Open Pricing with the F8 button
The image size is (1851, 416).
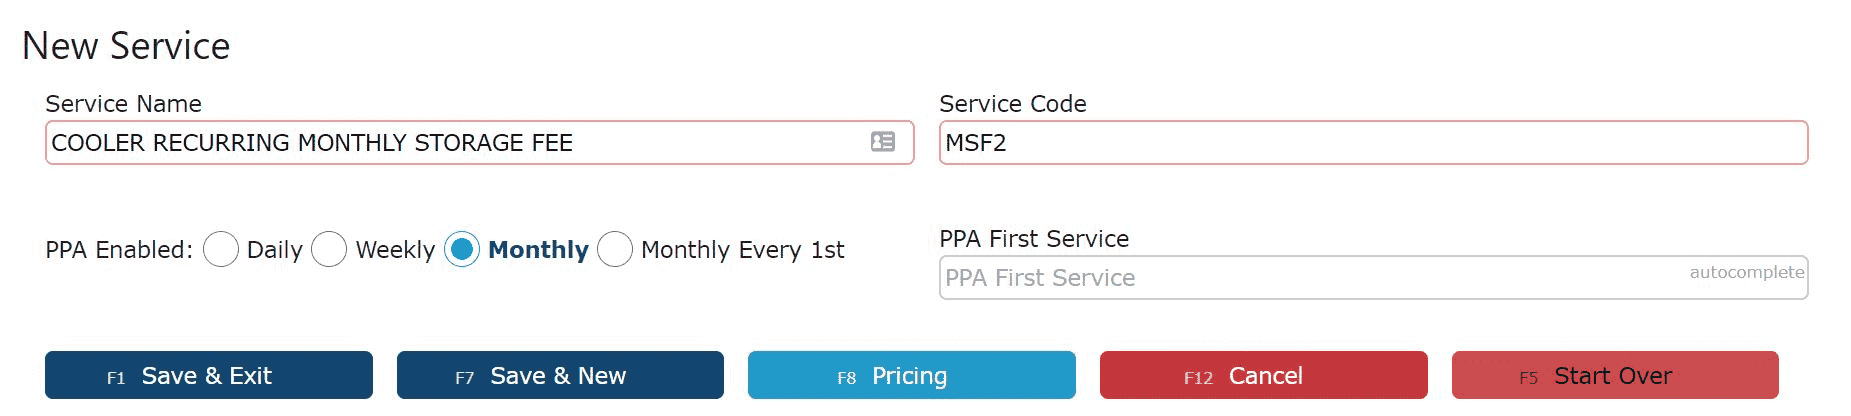[912, 375]
